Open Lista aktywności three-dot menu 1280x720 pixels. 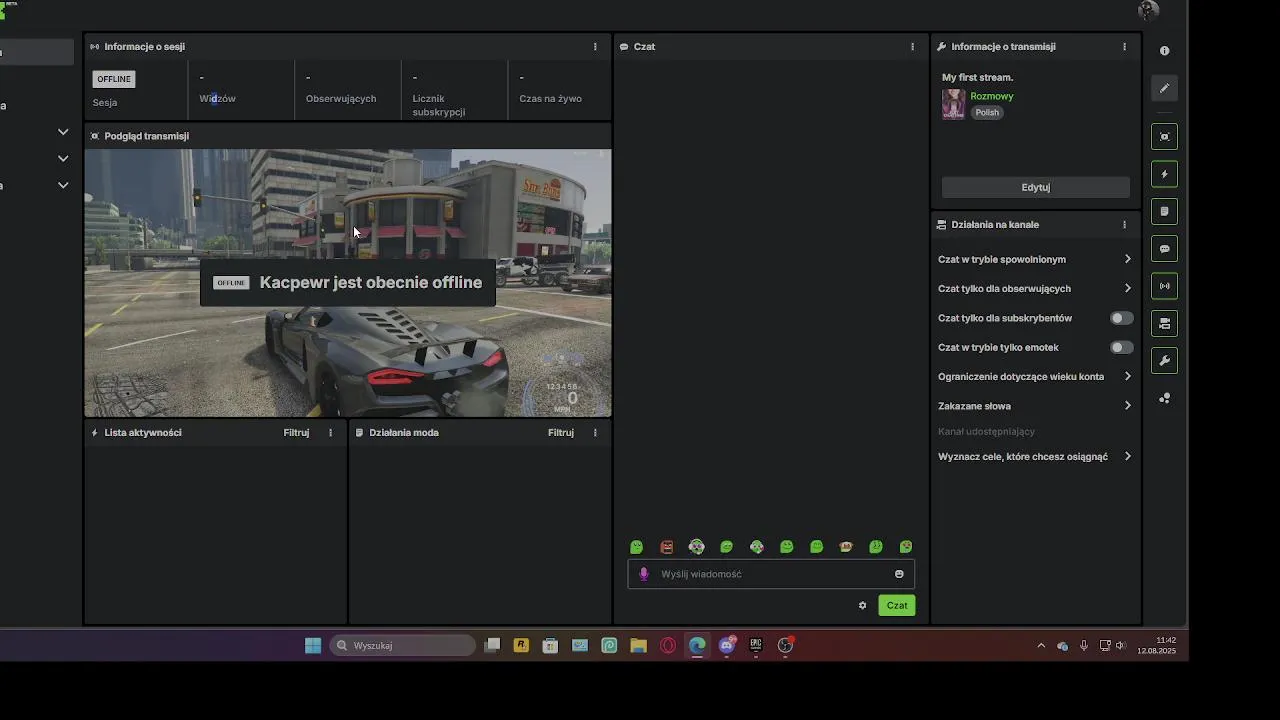(330, 433)
